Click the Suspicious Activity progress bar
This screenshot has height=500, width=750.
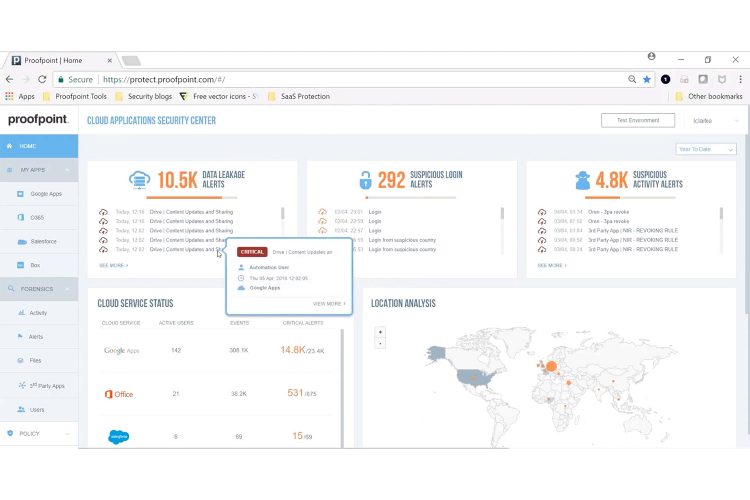point(629,197)
